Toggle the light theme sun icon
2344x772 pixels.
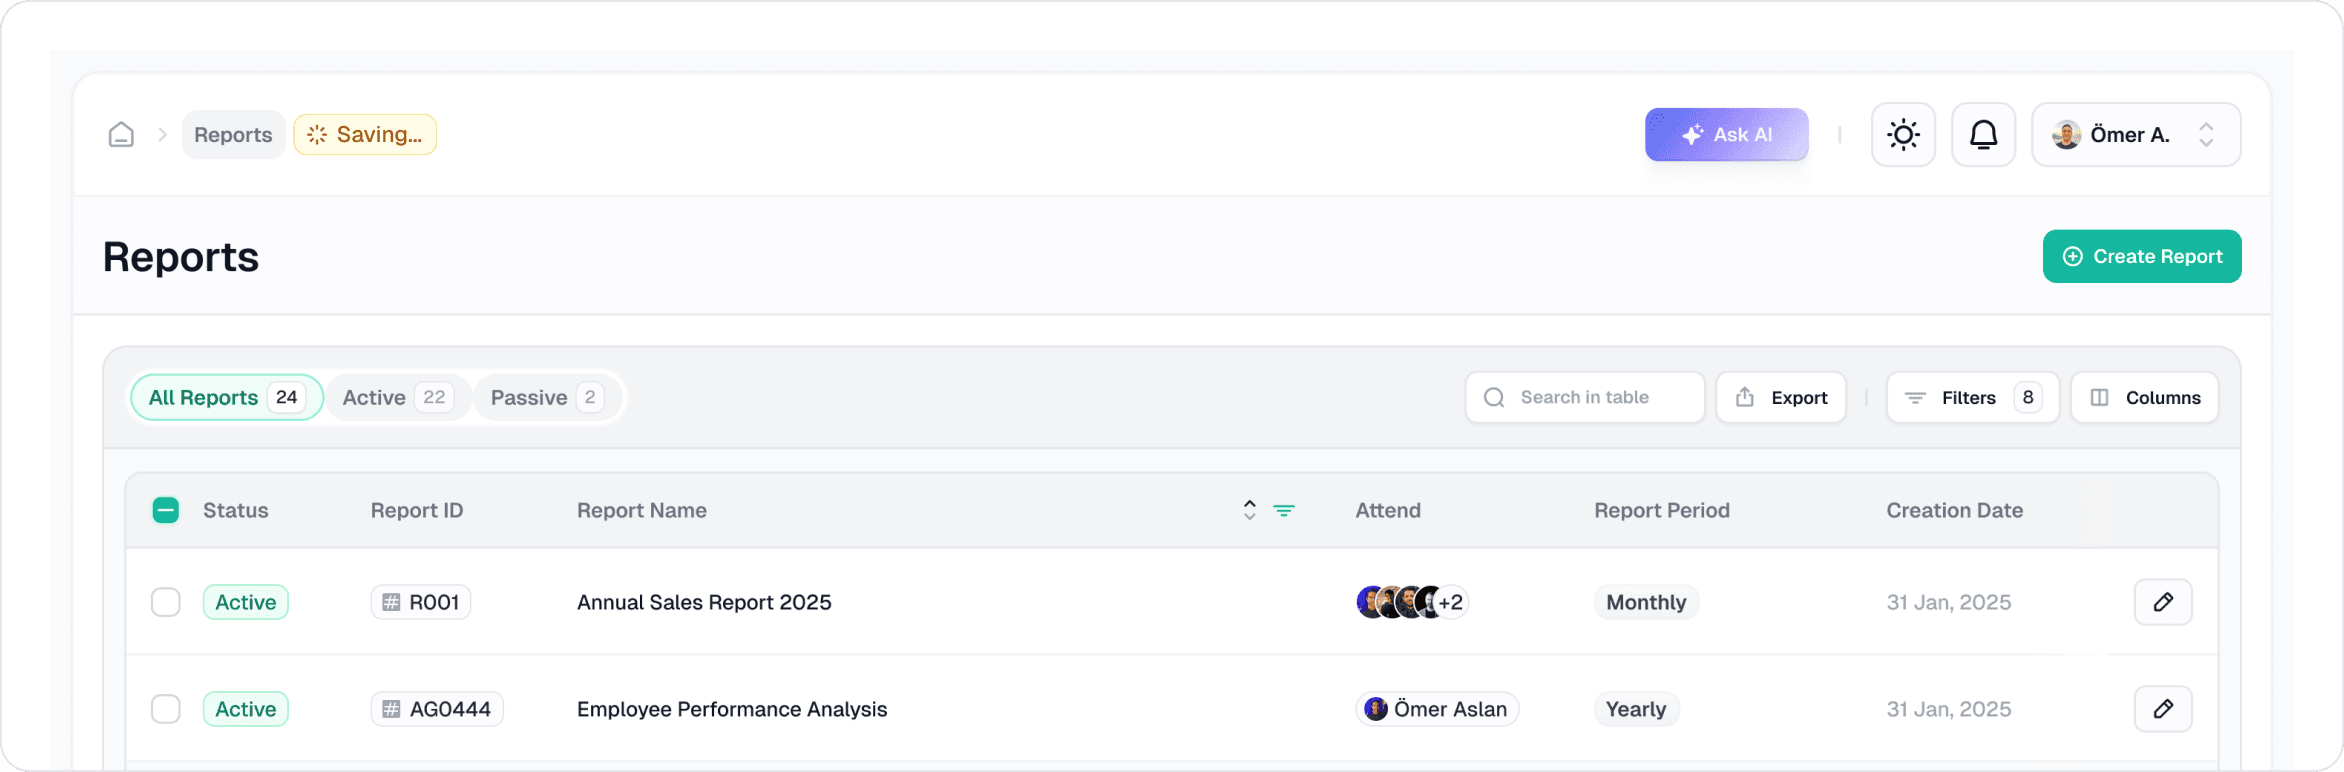pos(1903,135)
